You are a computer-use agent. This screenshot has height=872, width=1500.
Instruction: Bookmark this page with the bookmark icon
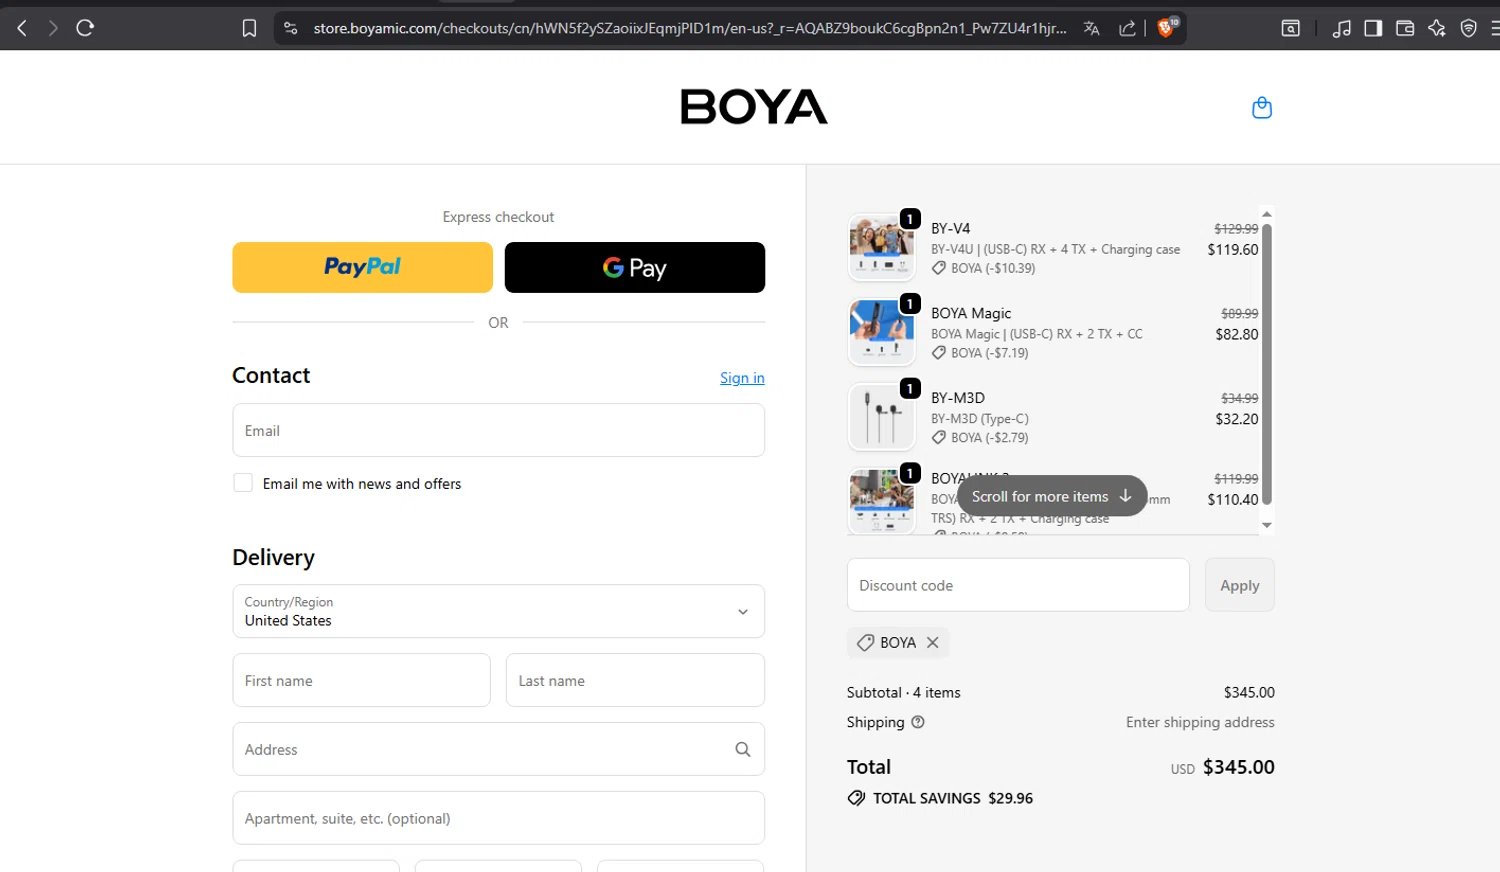click(x=249, y=28)
